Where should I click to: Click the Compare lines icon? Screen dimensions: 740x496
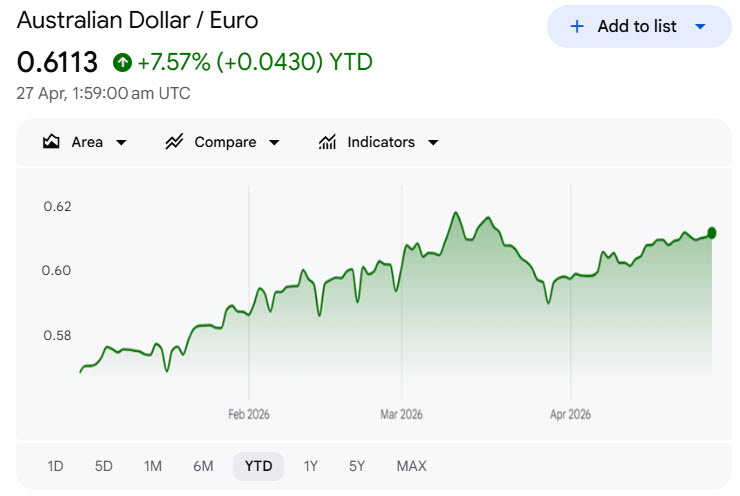[x=174, y=142]
